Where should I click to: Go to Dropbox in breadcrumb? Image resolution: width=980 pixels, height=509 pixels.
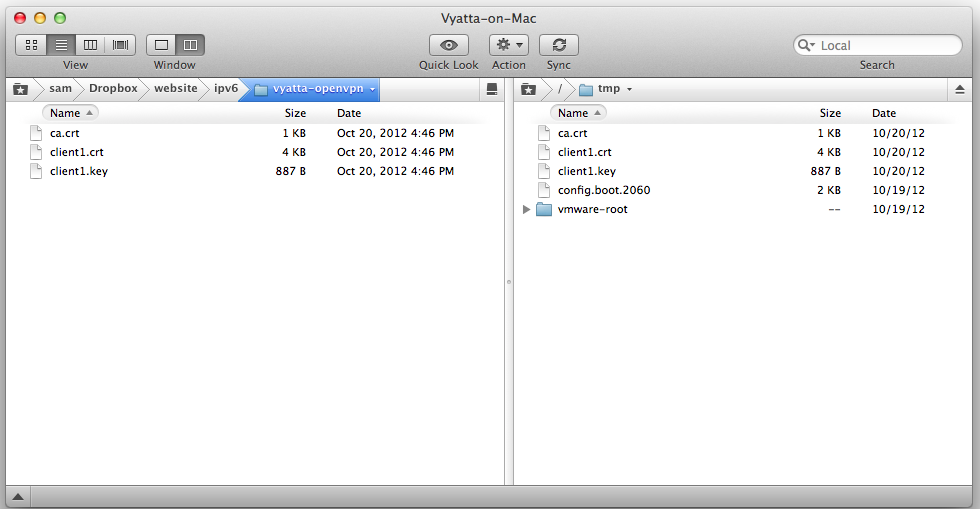(x=113, y=89)
